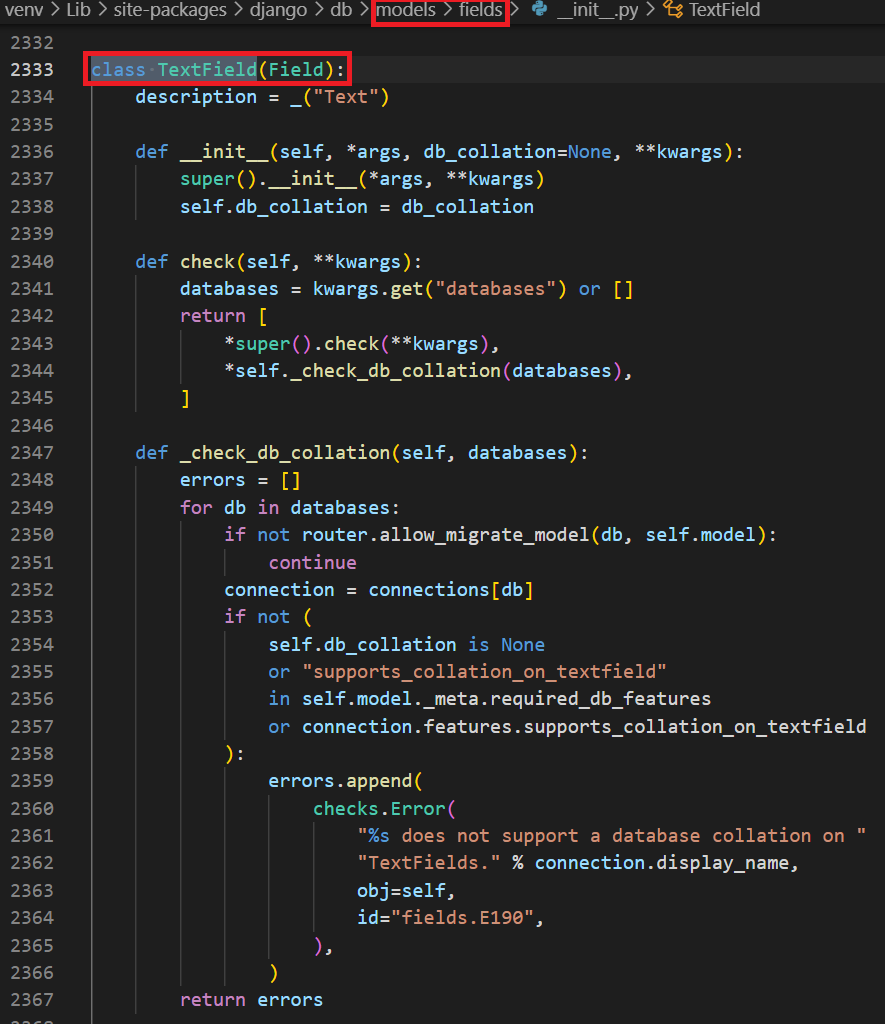885x1024 pixels.
Task: Click the 'connections[db]' expression
Action: [x=451, y=590]
